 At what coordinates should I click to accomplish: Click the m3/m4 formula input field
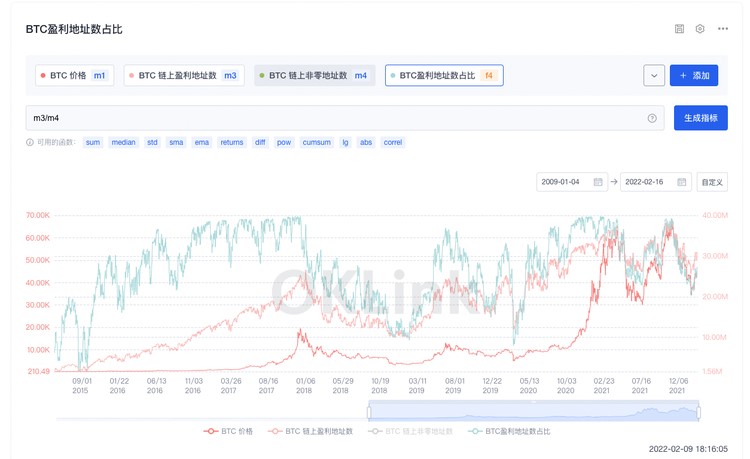(330, 118)
